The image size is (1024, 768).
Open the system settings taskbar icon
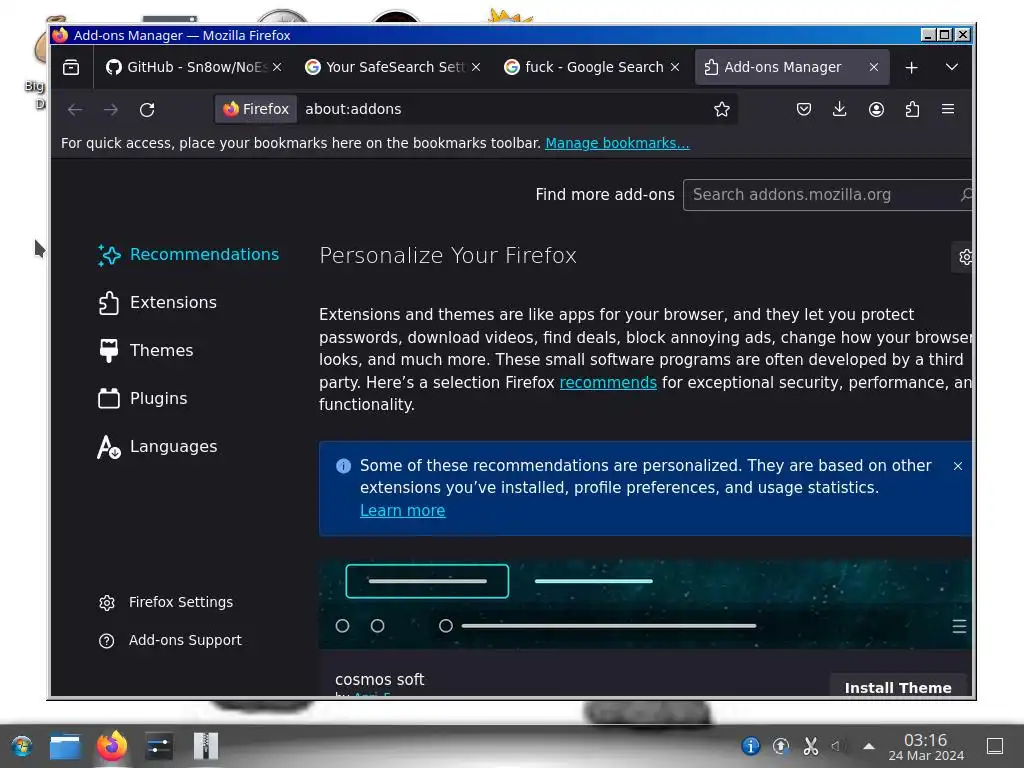pyautogui.click(x=159, y=746)
